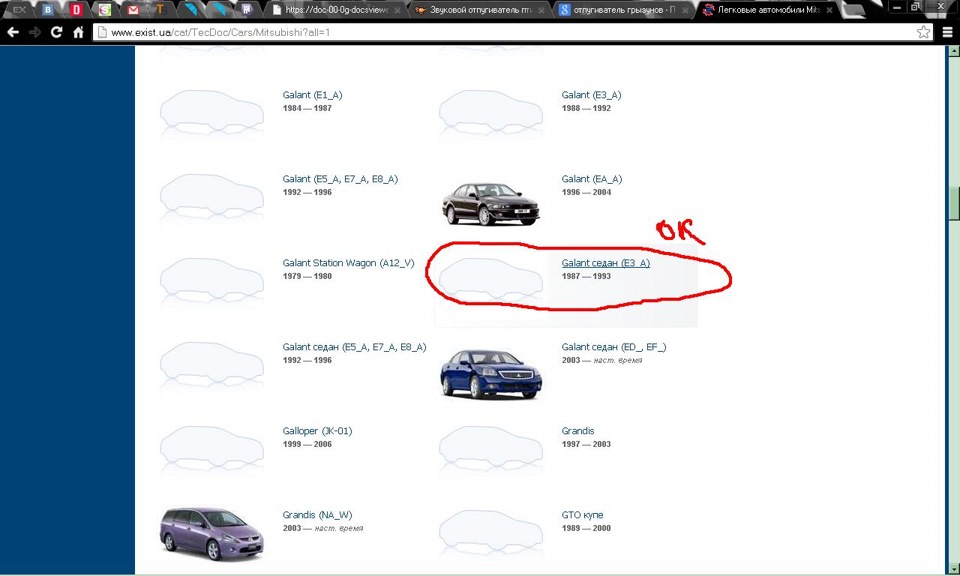The height and width of the screenshot is (576, 960).
Task: Switch to the pinned Gmail tab
Action: tap(133, 10)
